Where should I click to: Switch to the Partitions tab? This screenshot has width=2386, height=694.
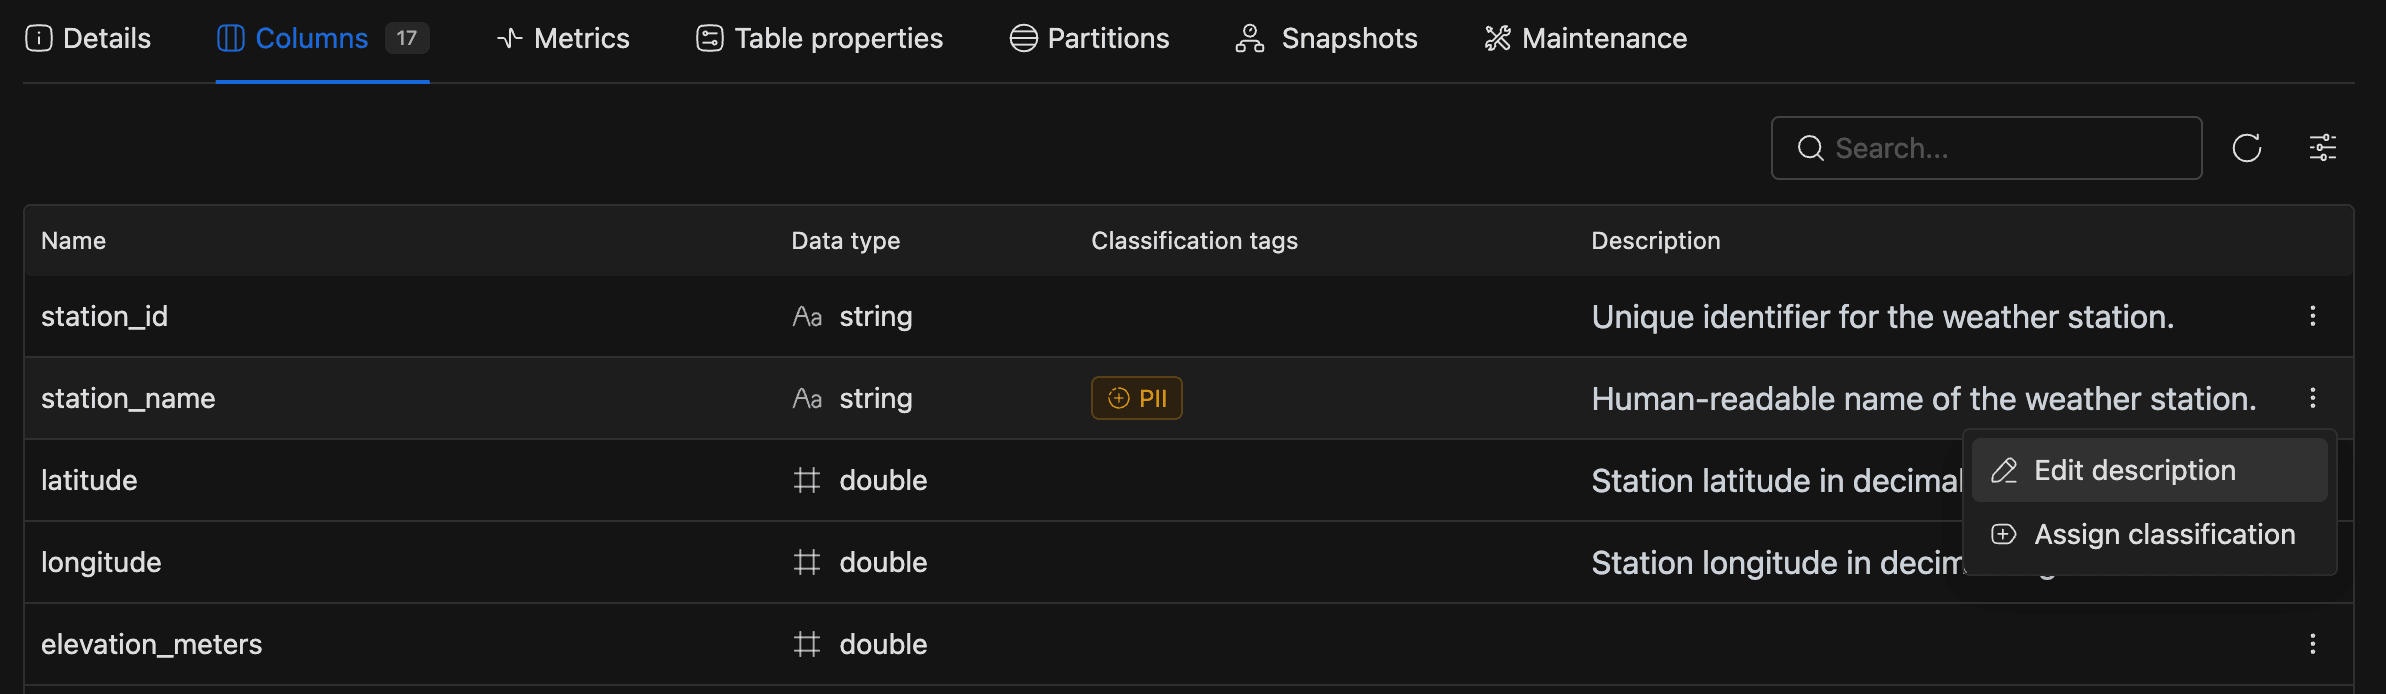click(1089, 38)
